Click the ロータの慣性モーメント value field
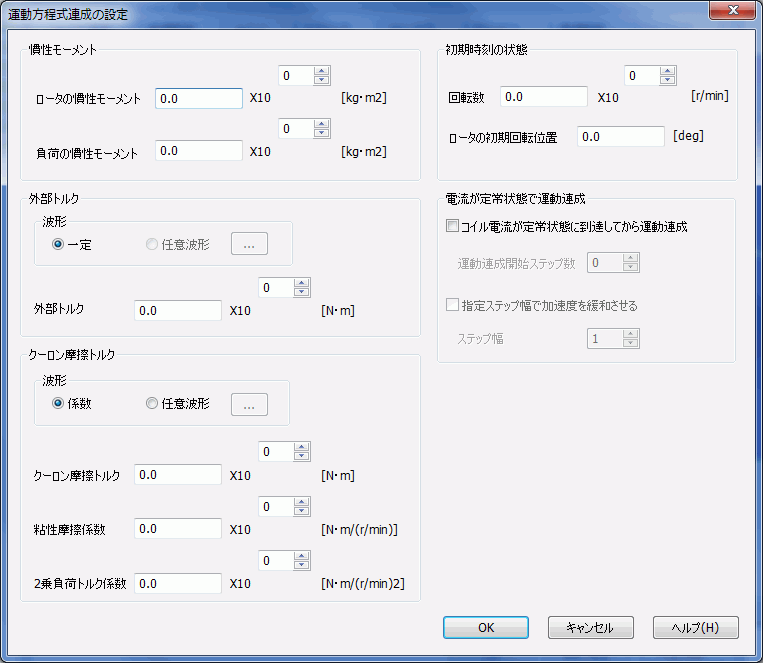 (198, 98)
